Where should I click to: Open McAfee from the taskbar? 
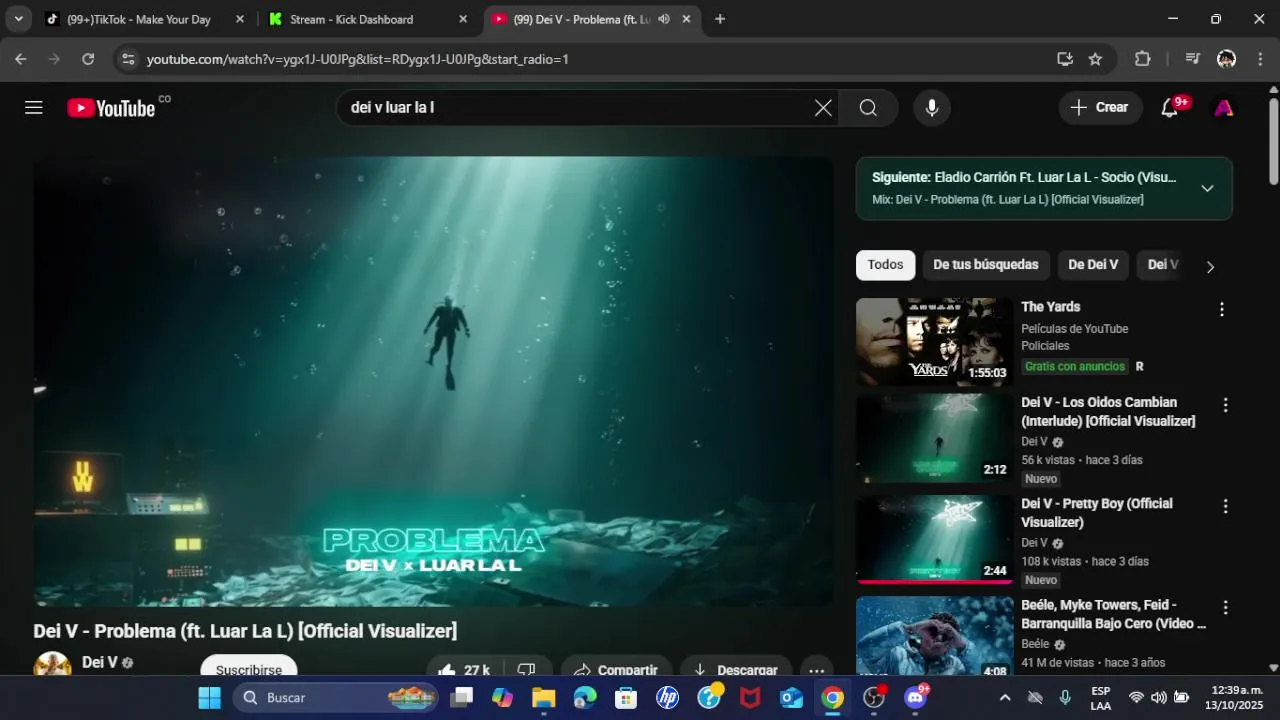coord(750,697)
